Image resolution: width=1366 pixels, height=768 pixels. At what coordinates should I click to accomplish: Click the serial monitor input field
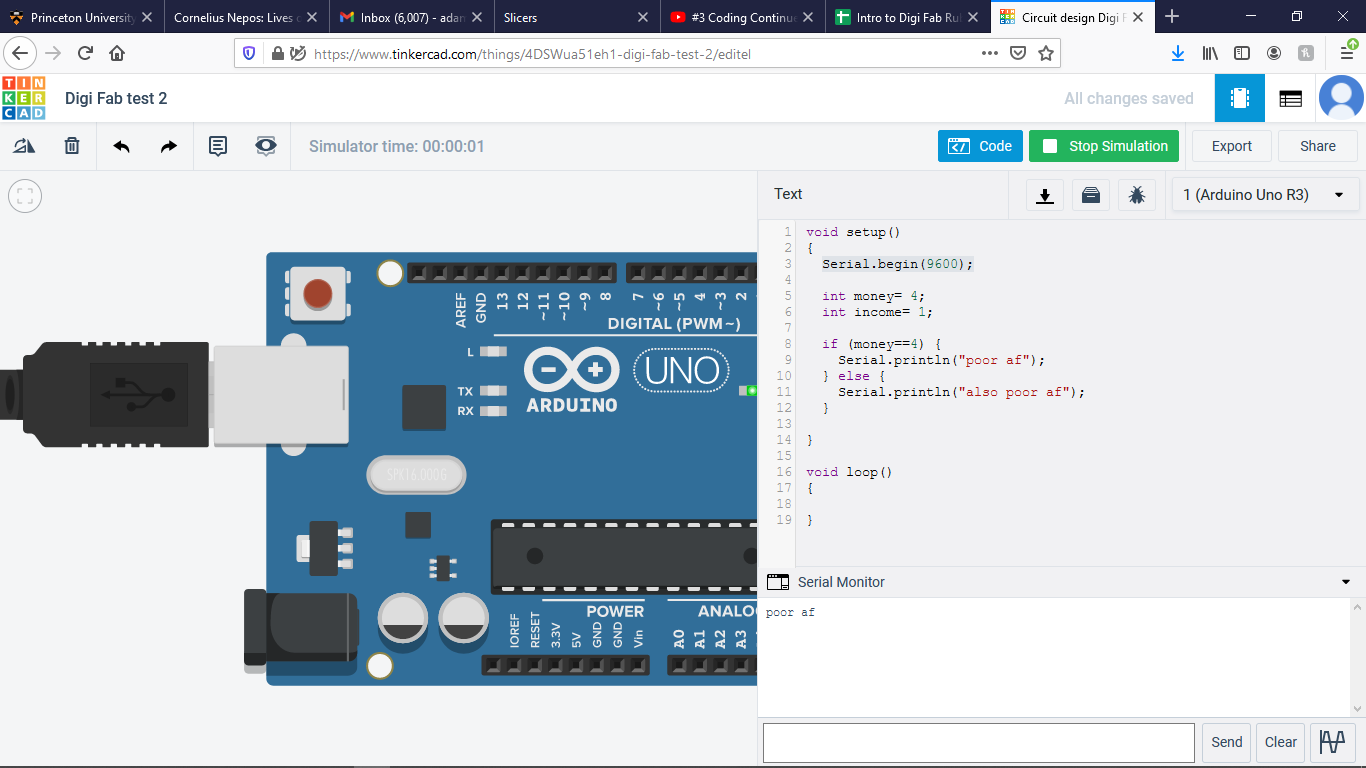point(978,743)
